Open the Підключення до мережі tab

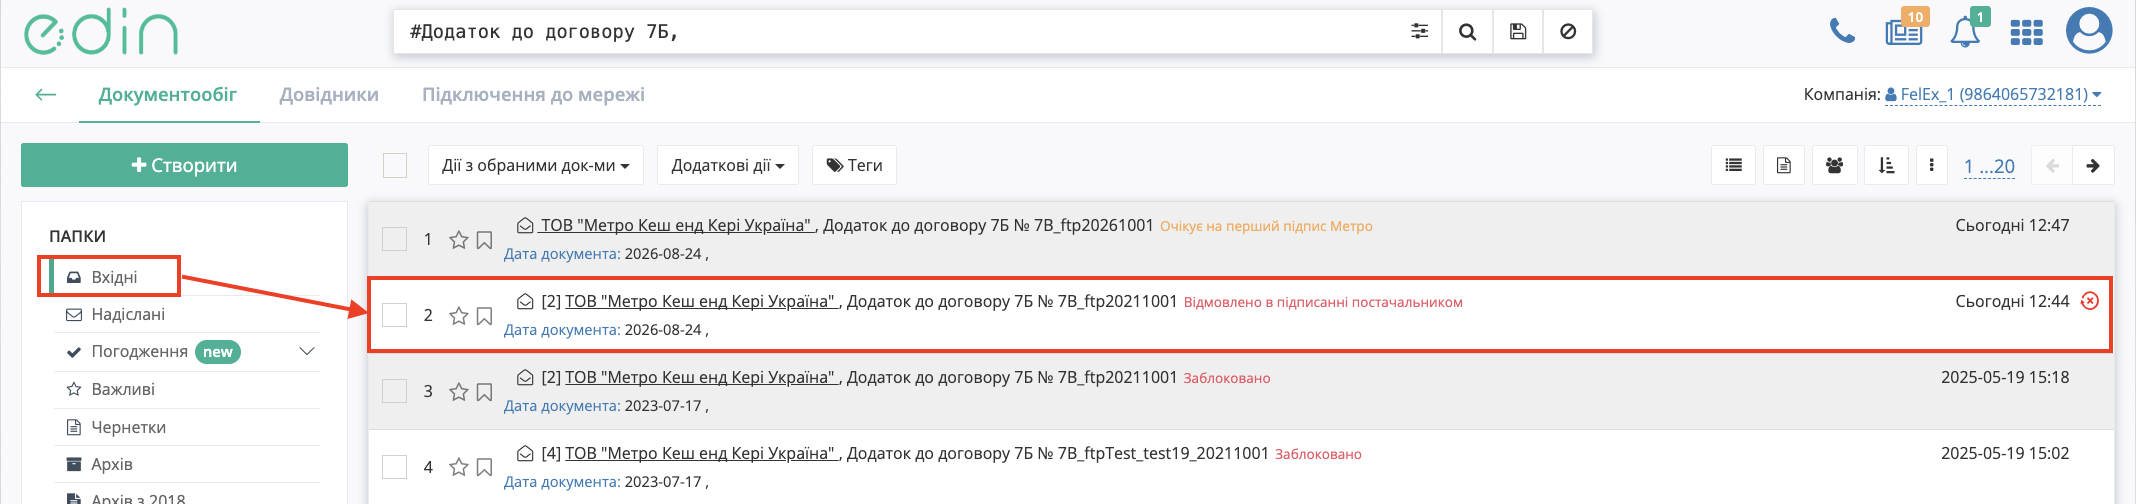[533, 95]
